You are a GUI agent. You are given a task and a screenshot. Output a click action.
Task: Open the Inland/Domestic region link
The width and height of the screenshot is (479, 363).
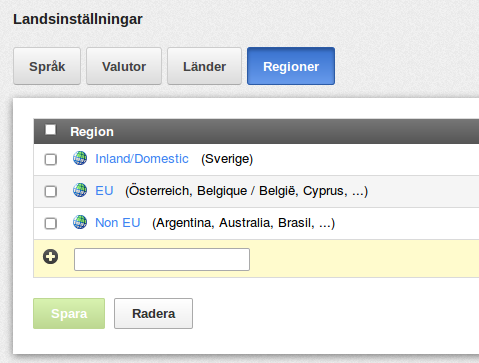tap(142, 159)
